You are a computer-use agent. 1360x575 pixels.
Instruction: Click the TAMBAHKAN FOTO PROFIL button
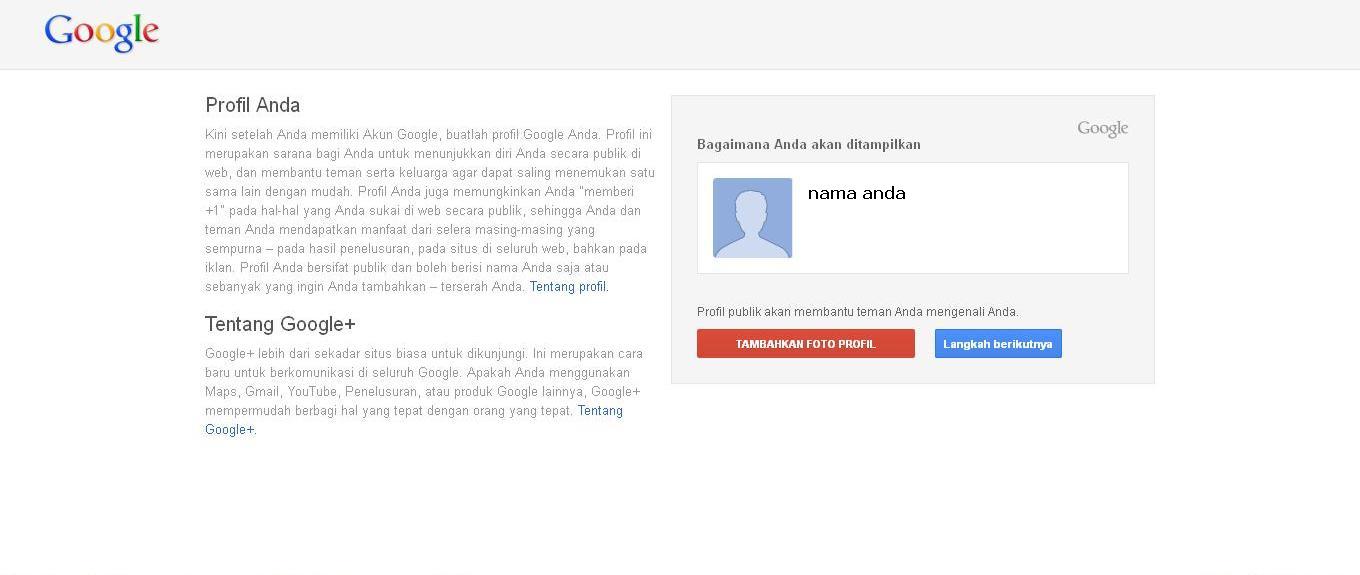coord(806,344)
